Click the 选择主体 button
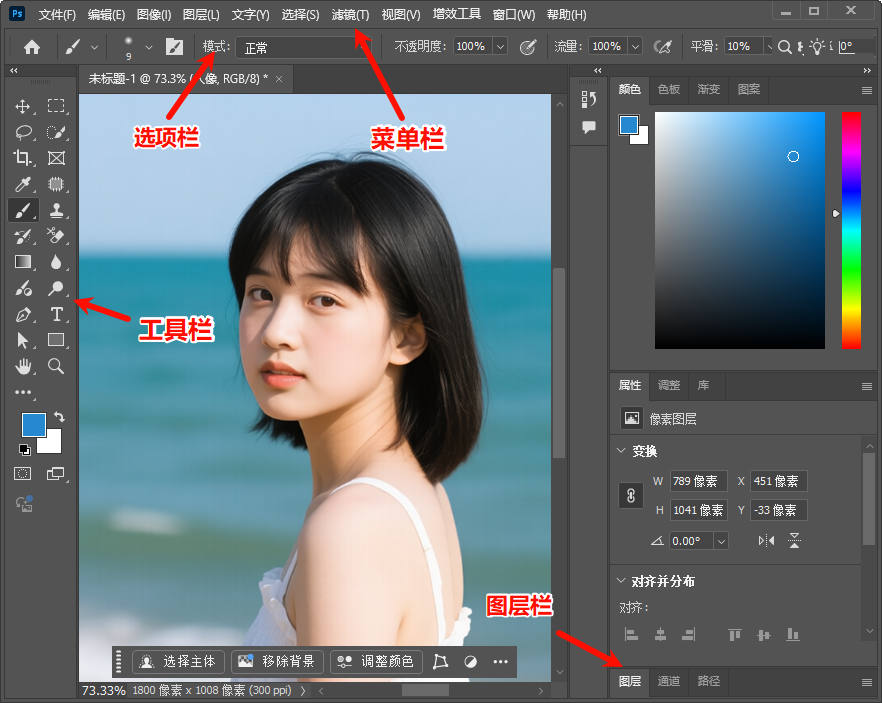This screenshot has height=703, width=882. [179, 662]
